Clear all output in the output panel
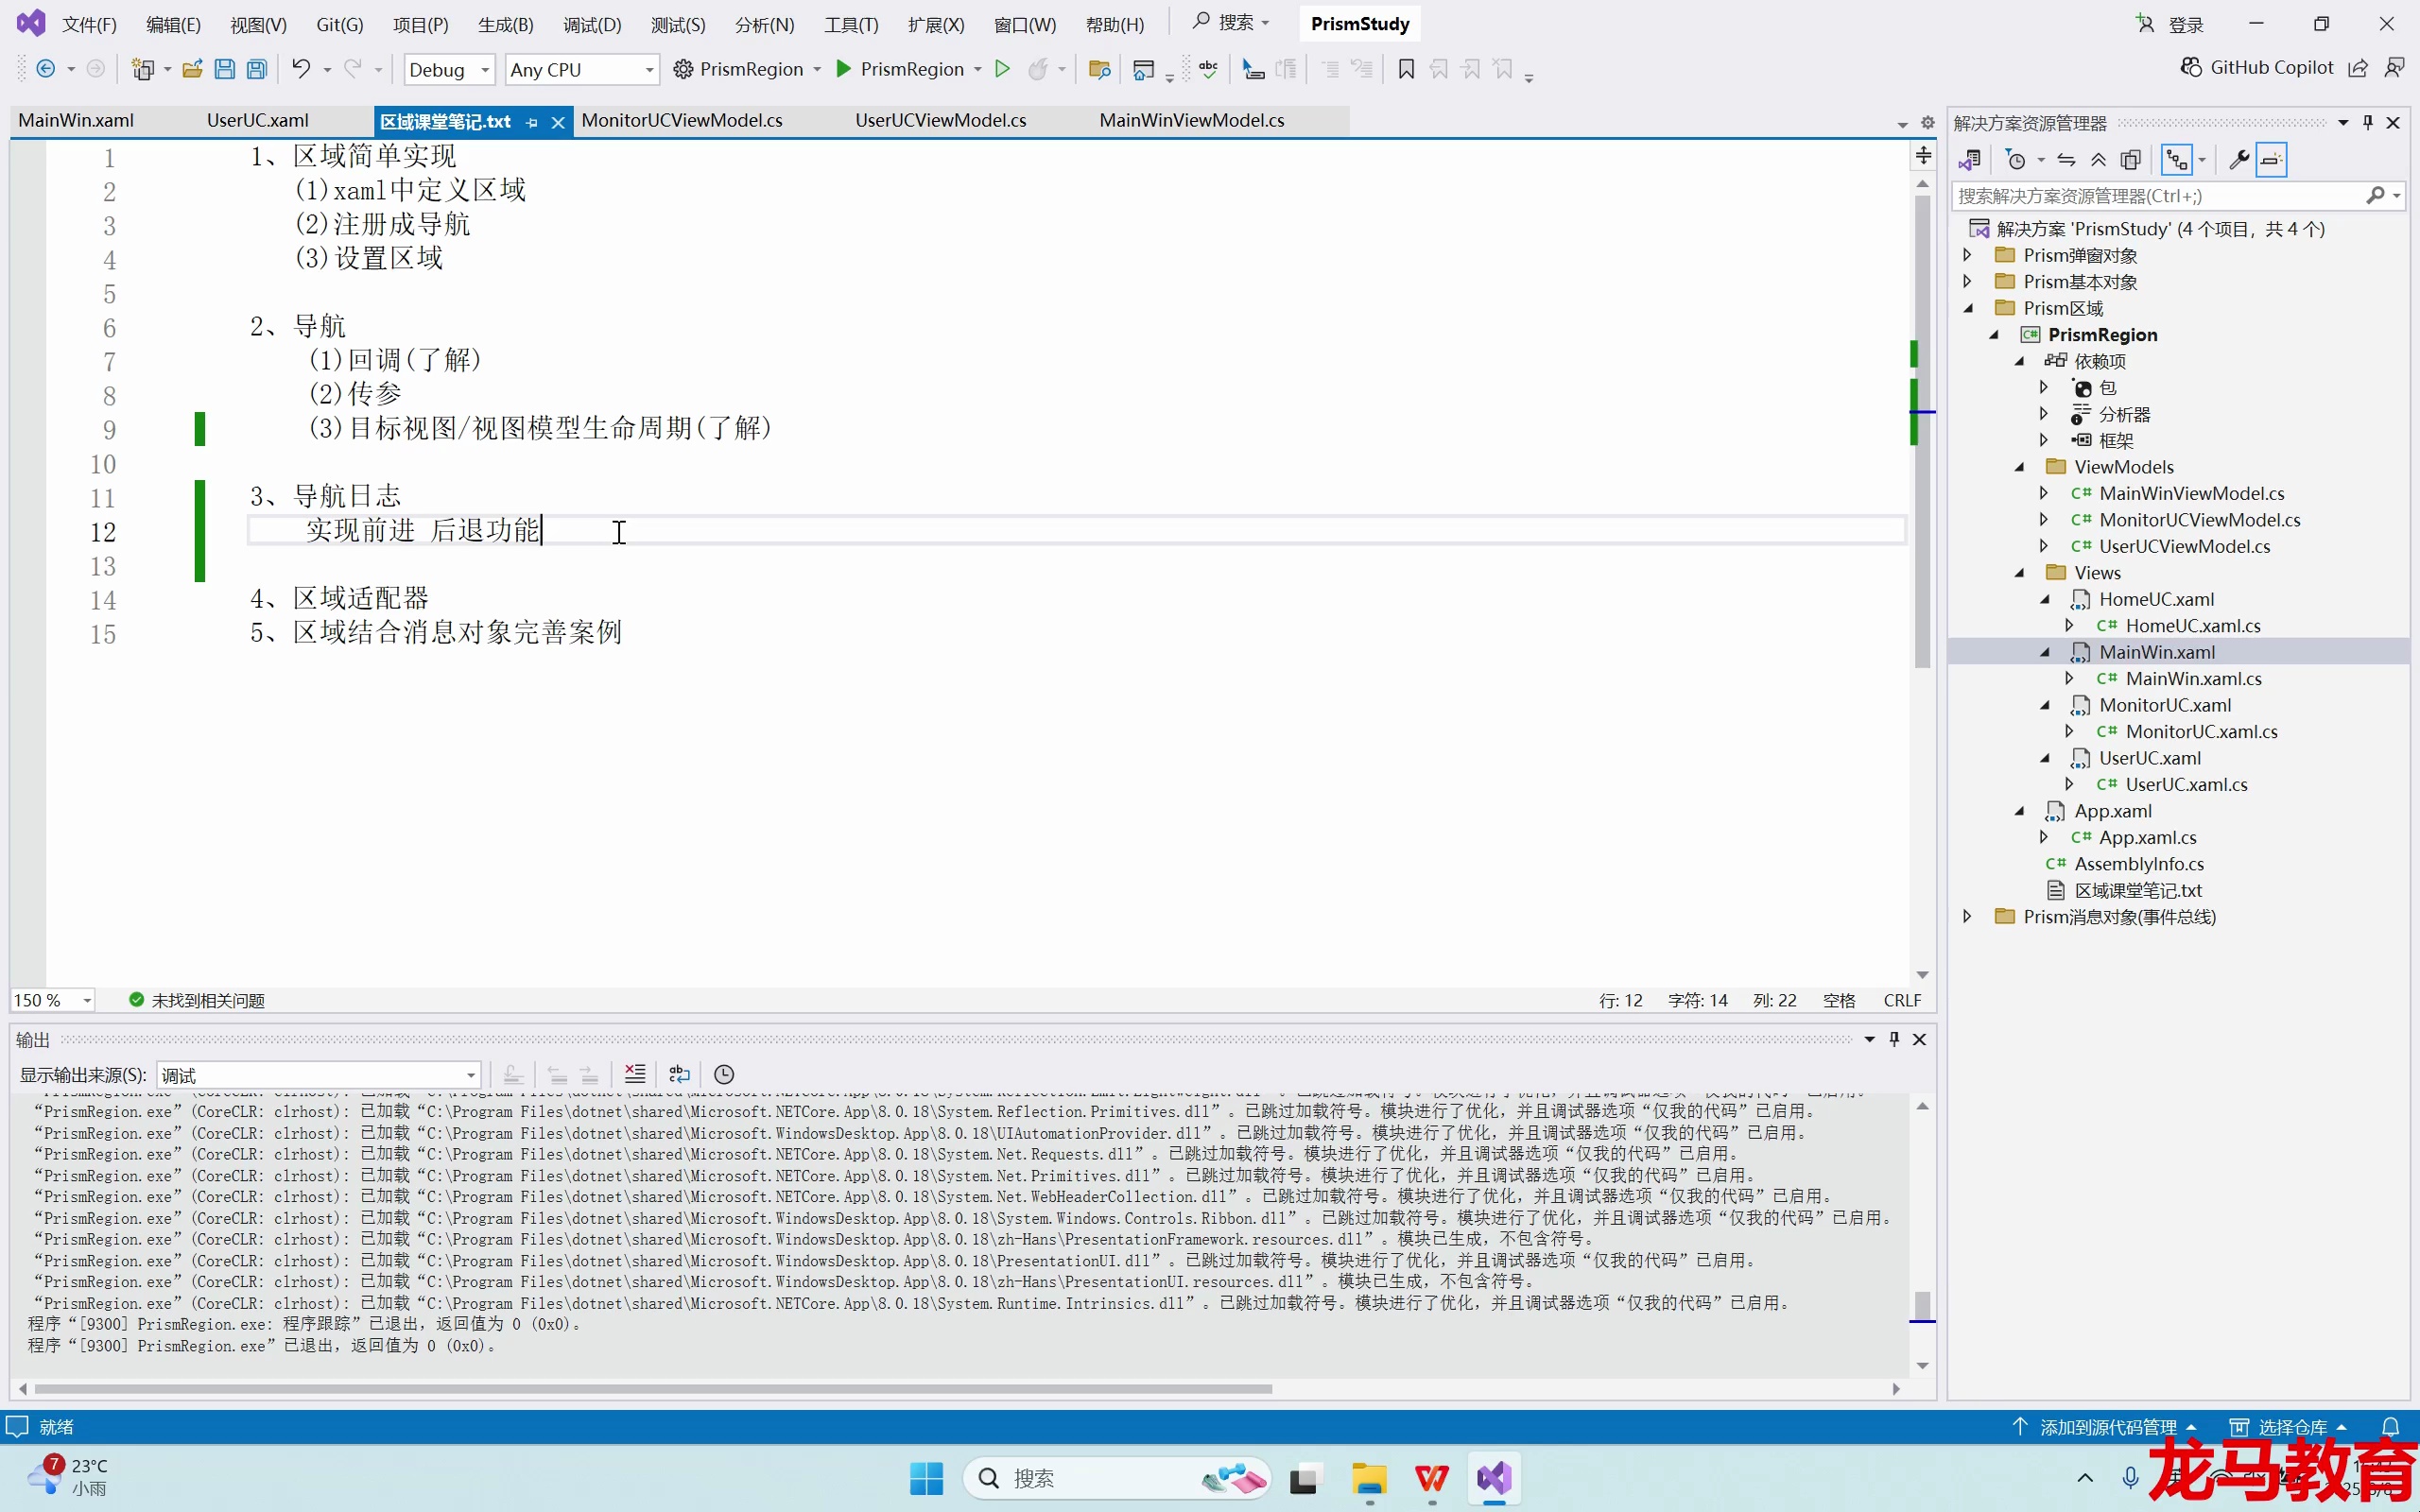 click(634, 1074)
